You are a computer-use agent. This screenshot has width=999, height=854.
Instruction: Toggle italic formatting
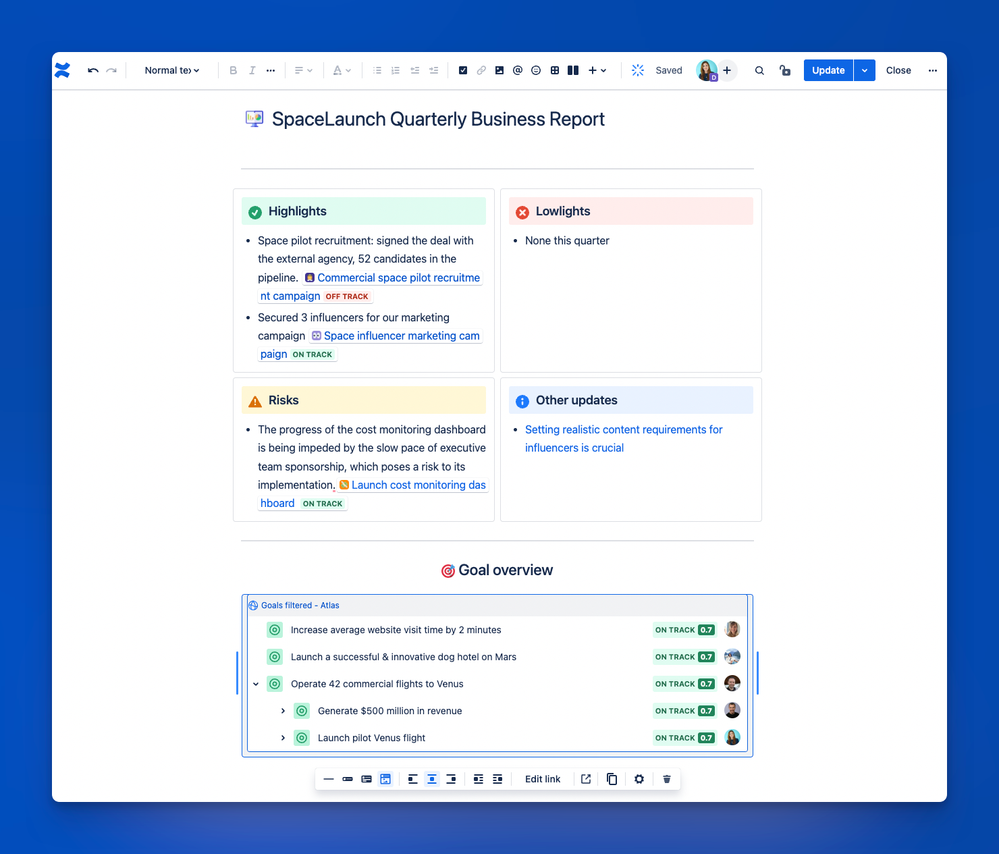point(251,70)
